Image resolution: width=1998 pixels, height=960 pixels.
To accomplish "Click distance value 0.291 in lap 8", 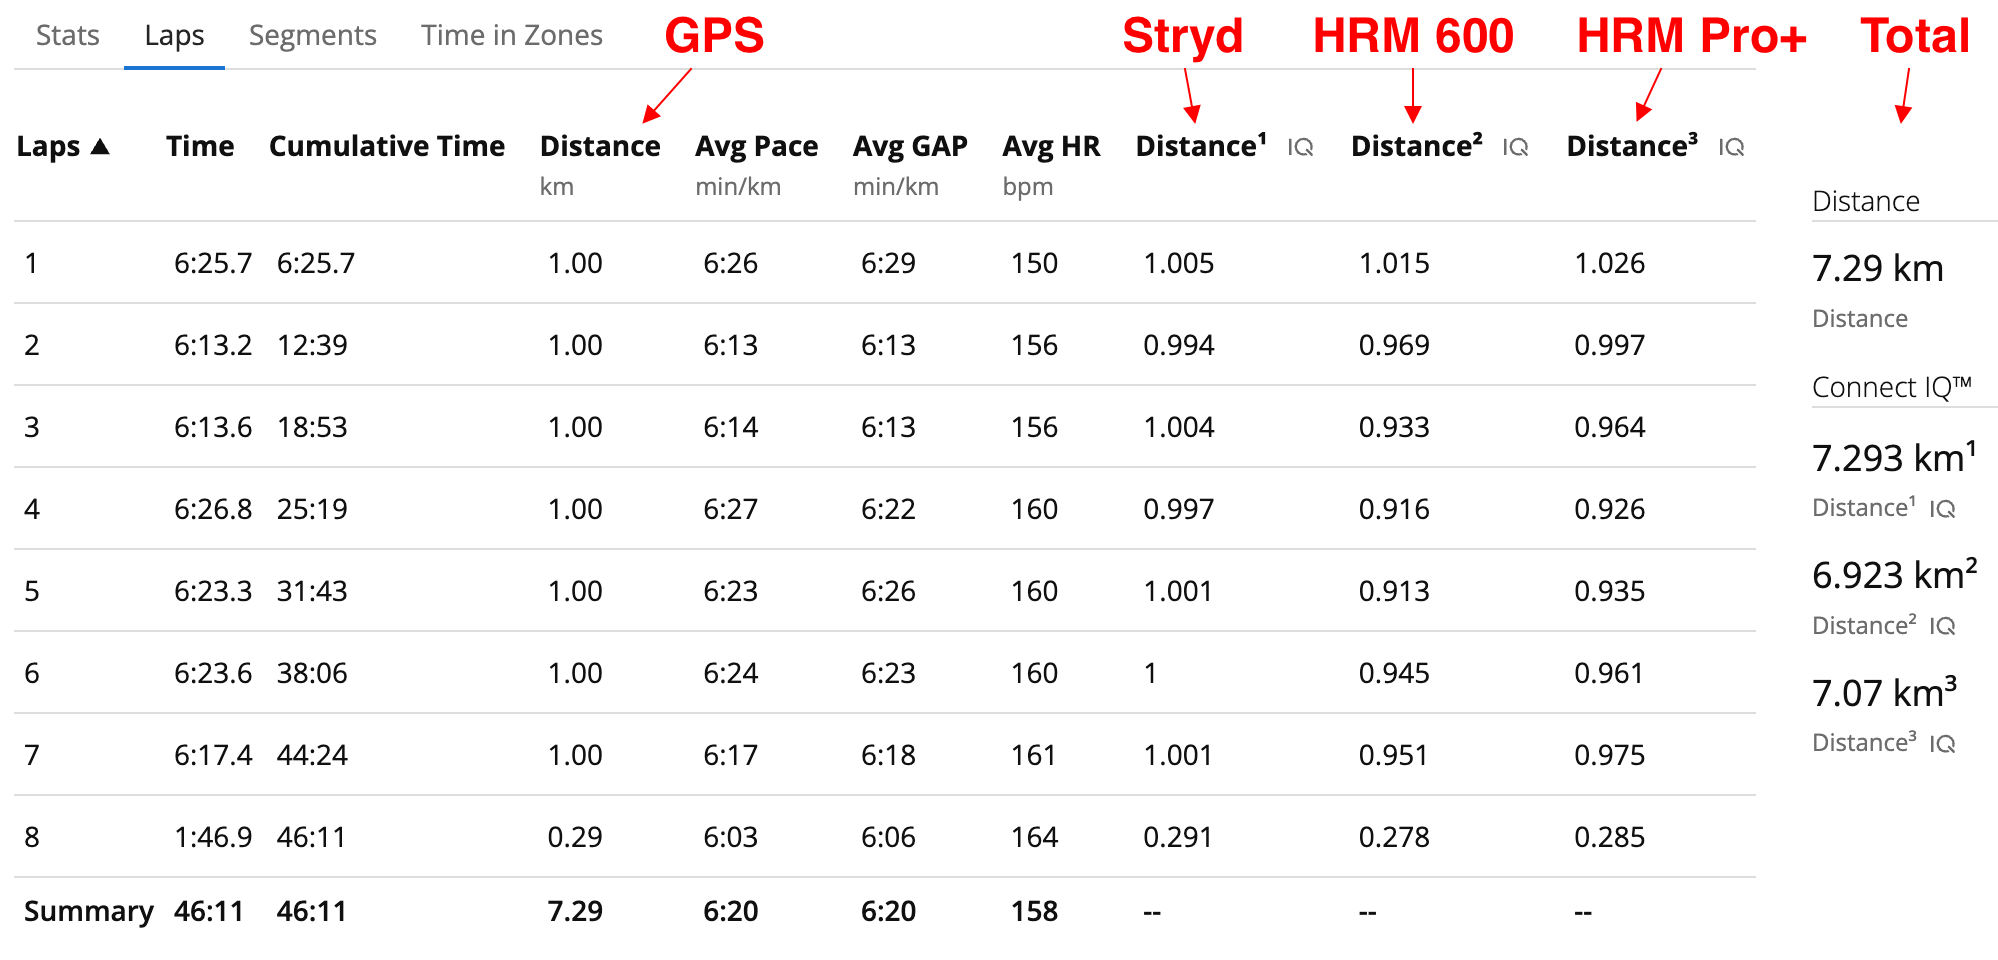I will click(x=1178, y=837).
